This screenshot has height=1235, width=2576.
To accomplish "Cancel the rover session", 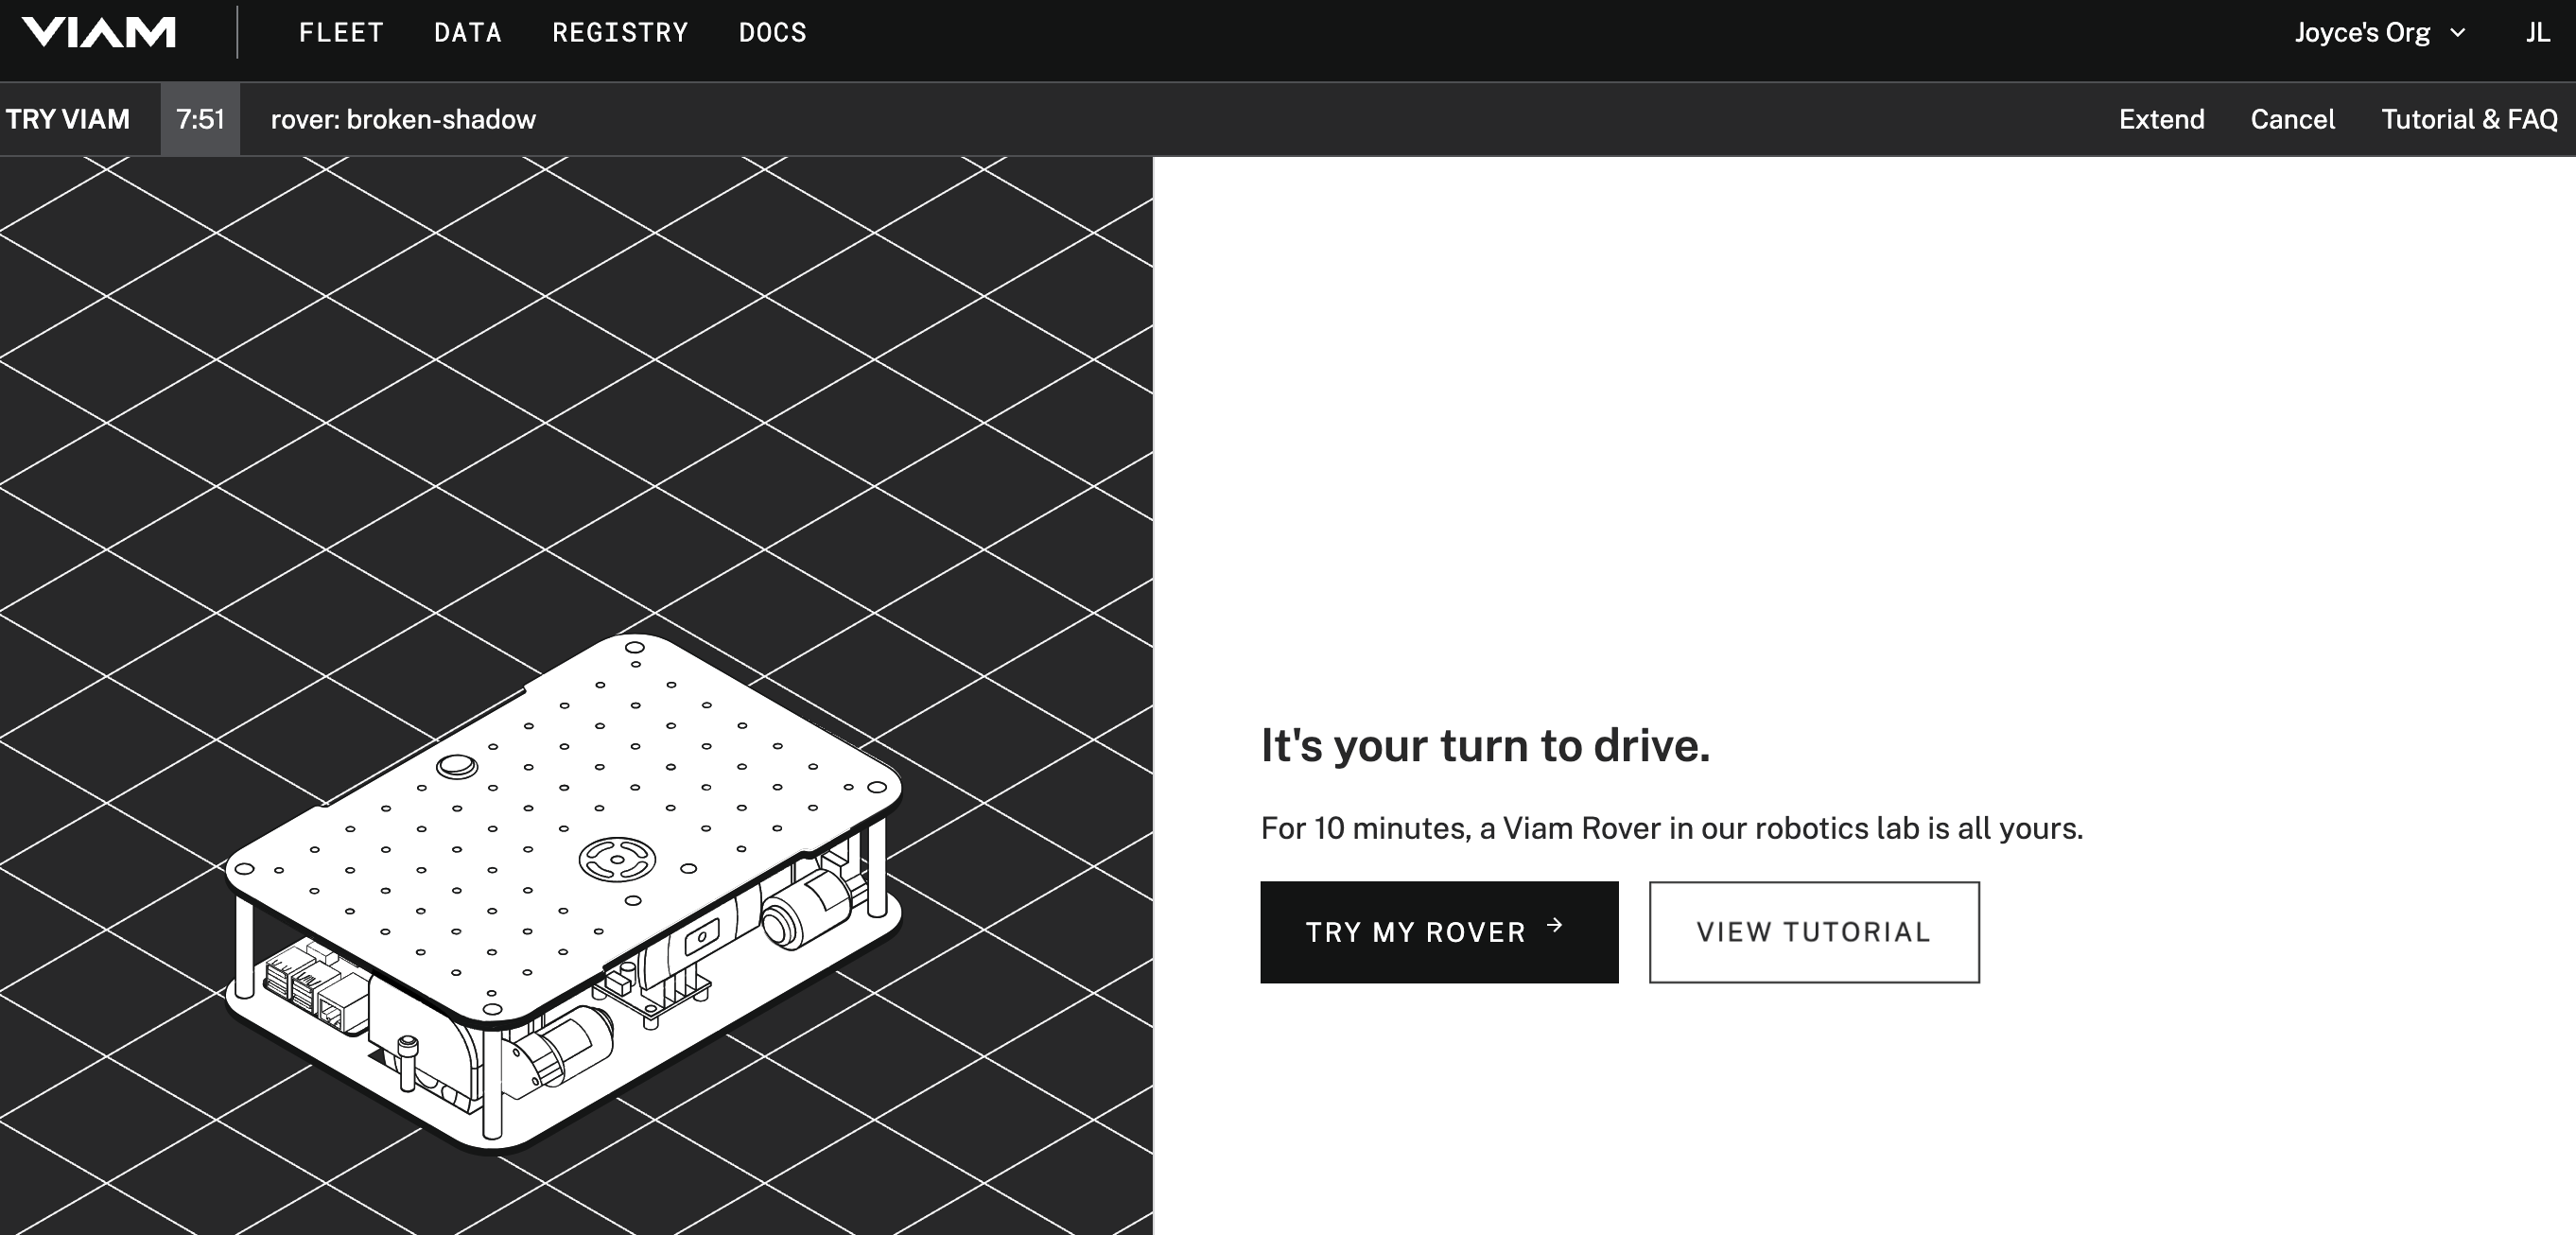I will tap(2292, 119).
